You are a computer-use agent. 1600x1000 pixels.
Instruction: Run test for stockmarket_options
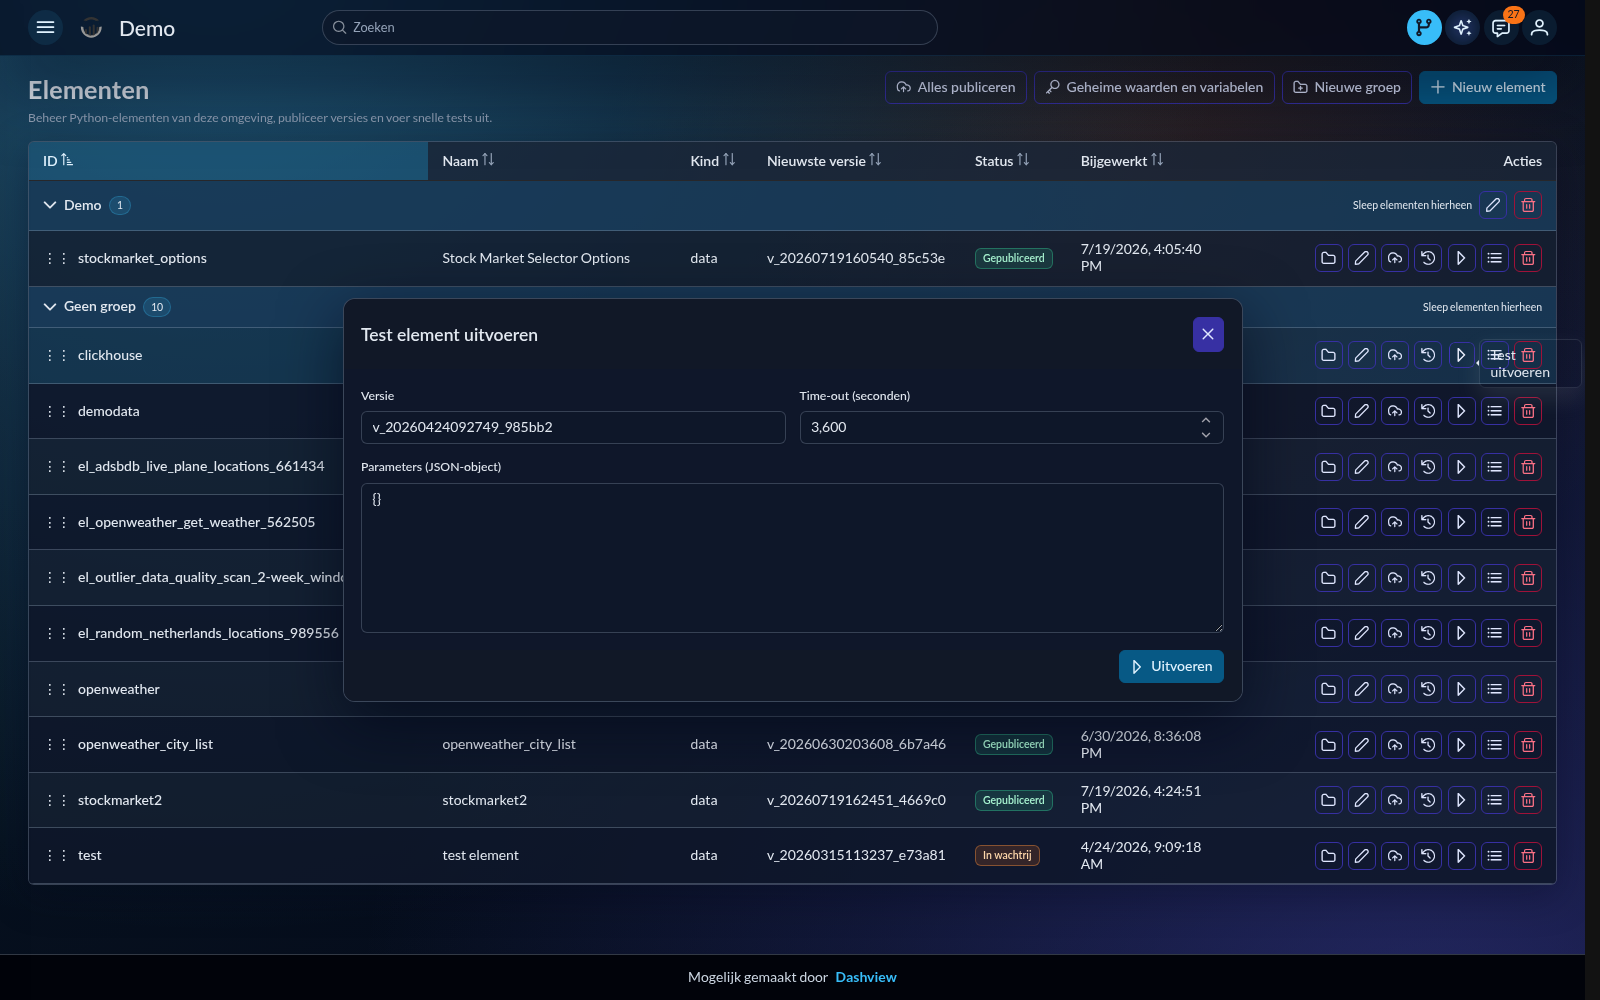[1461, 258]
